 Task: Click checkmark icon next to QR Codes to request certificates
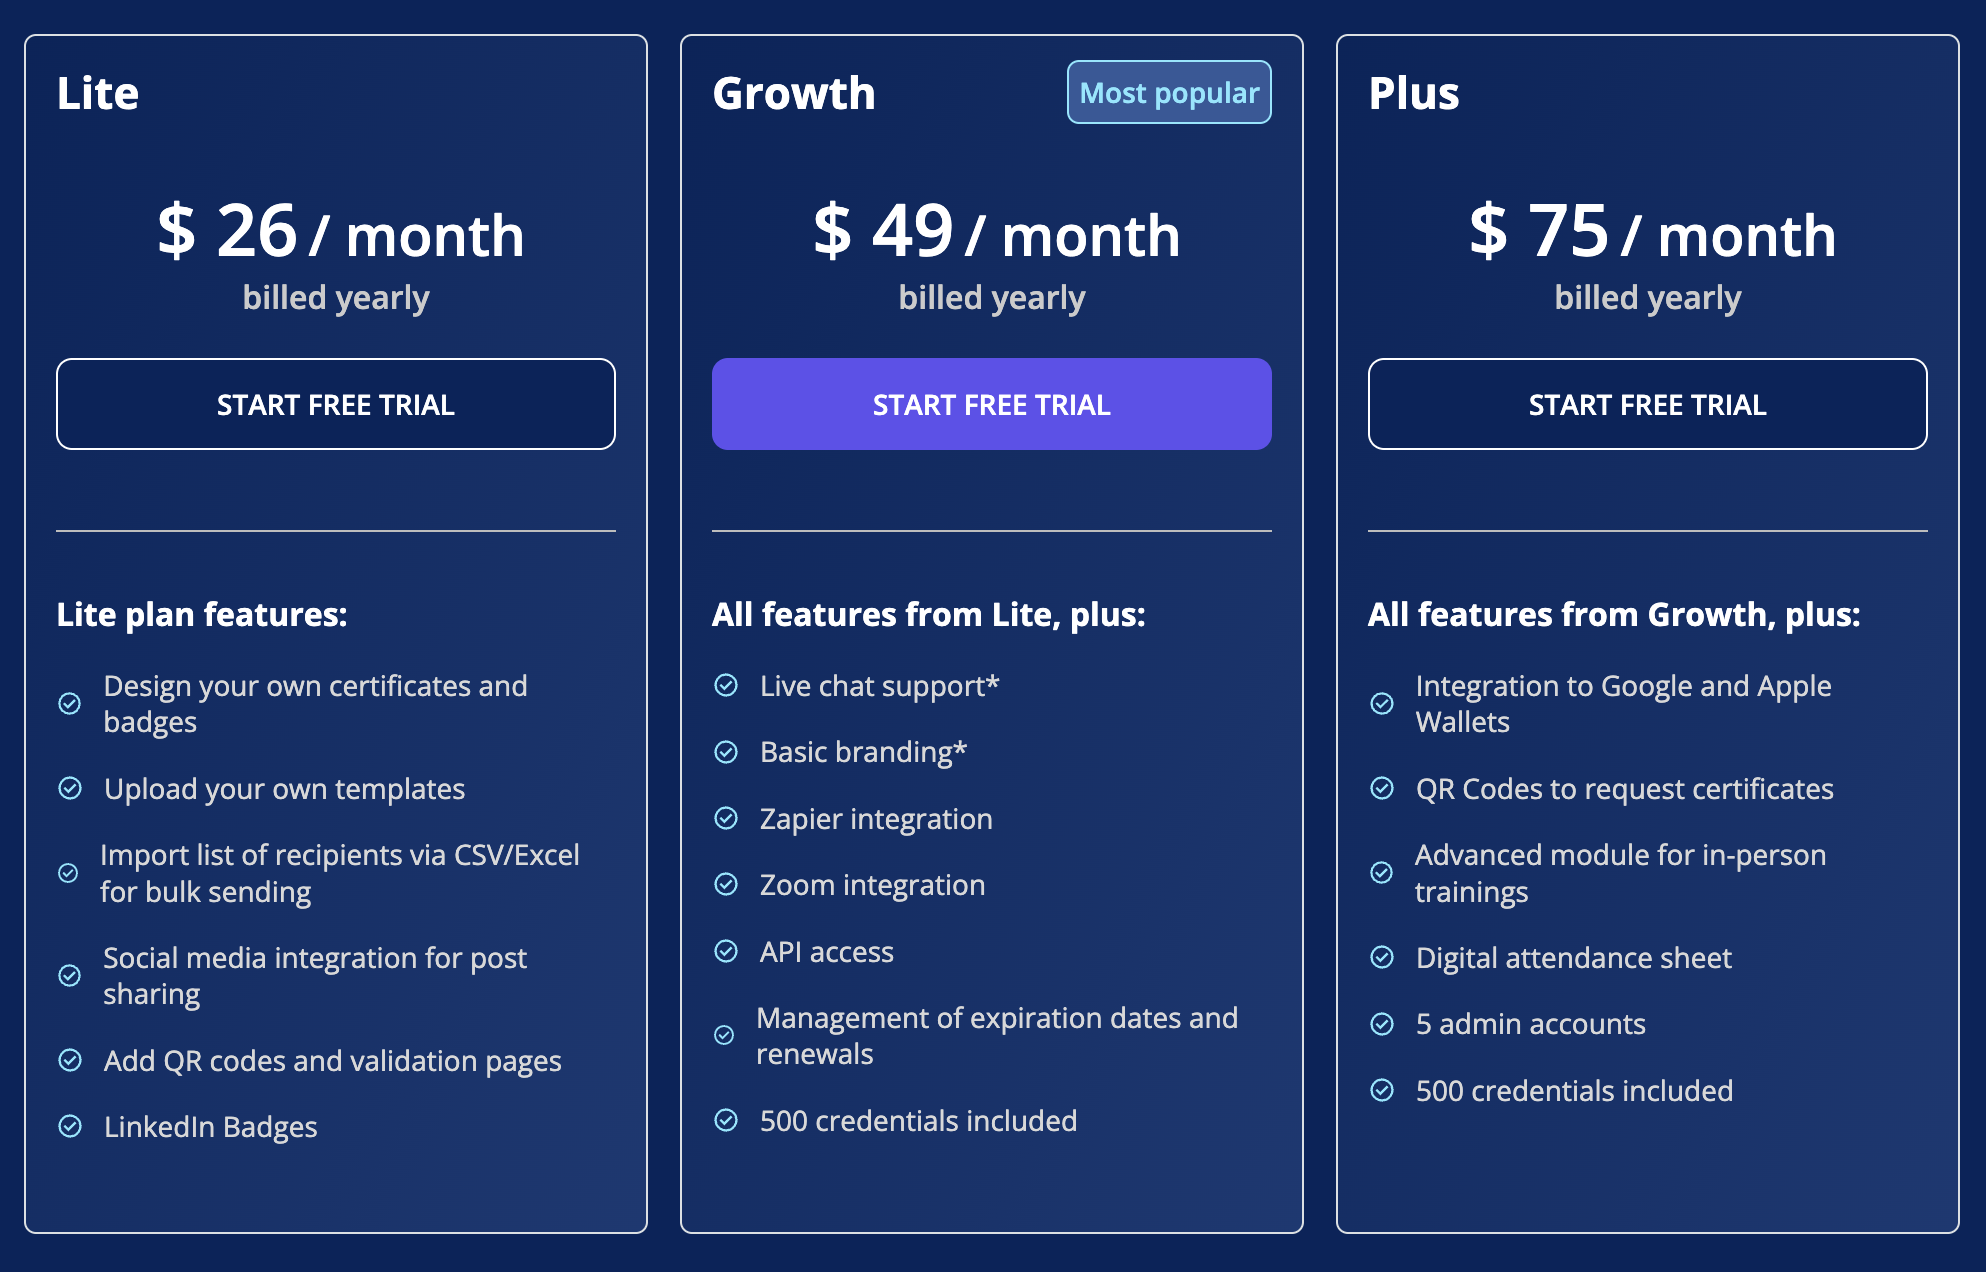(1382, 788)
